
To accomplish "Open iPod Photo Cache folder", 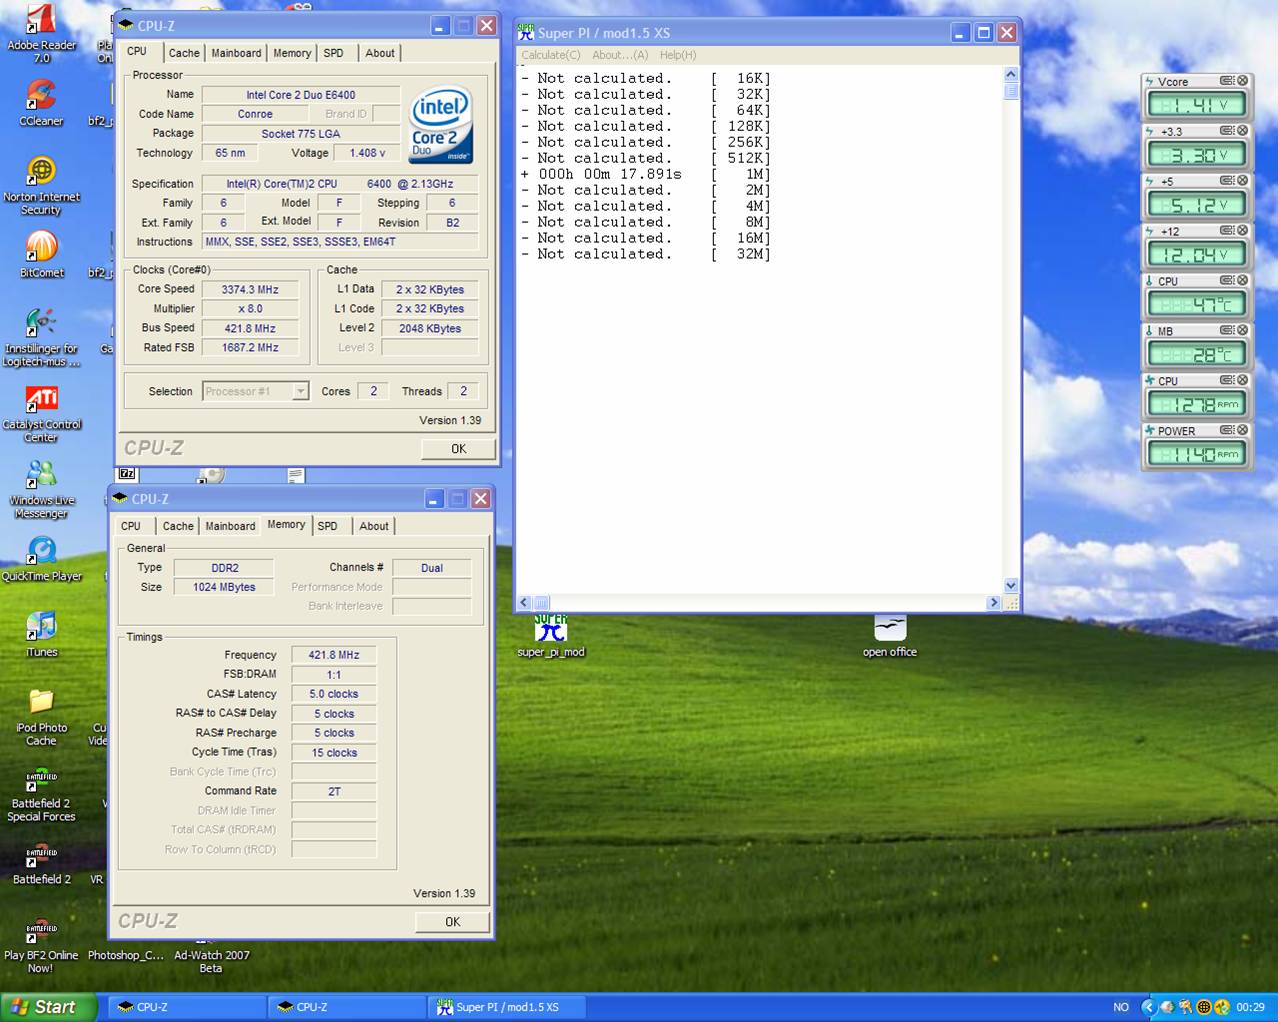I will [x=41, y=717].
